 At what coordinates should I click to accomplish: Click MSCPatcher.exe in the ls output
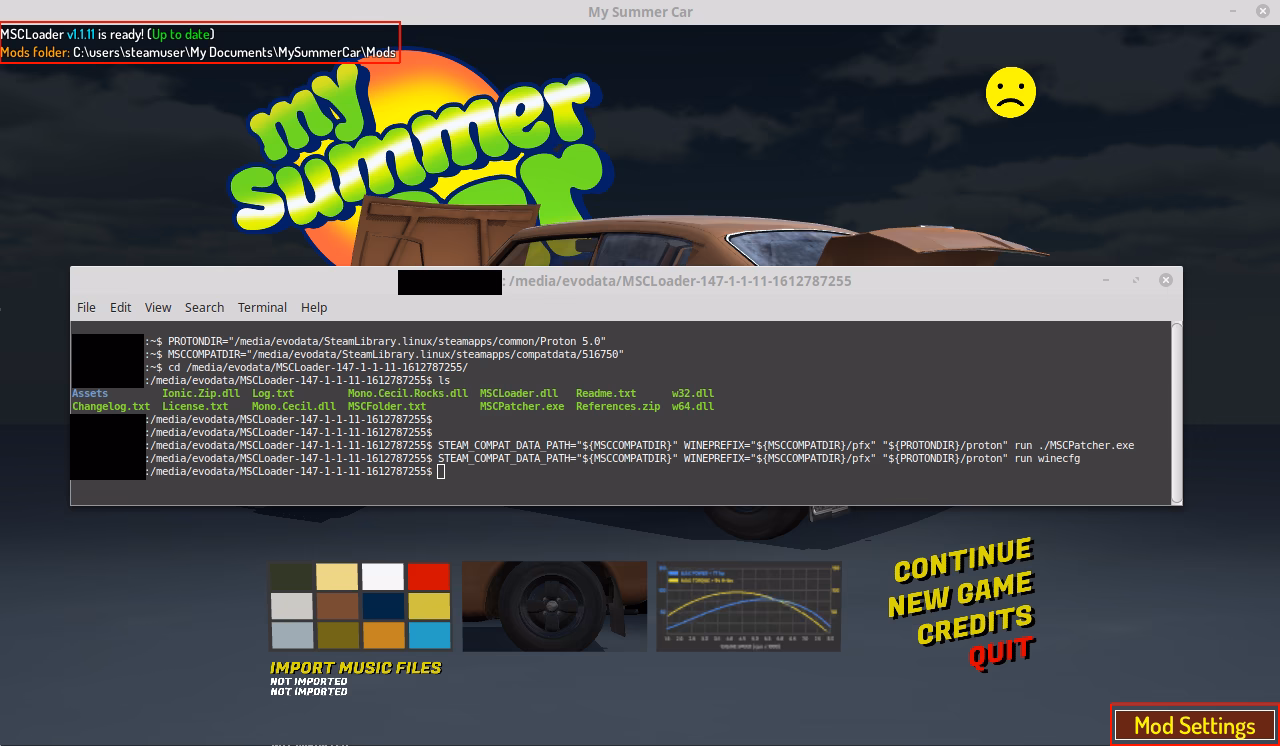coord(522,407)
